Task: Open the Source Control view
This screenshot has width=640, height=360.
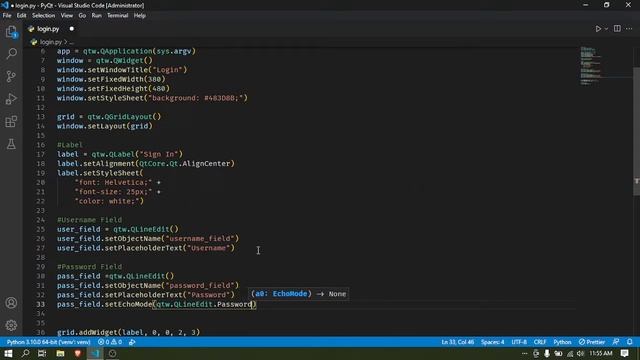Action: [11, 76]
